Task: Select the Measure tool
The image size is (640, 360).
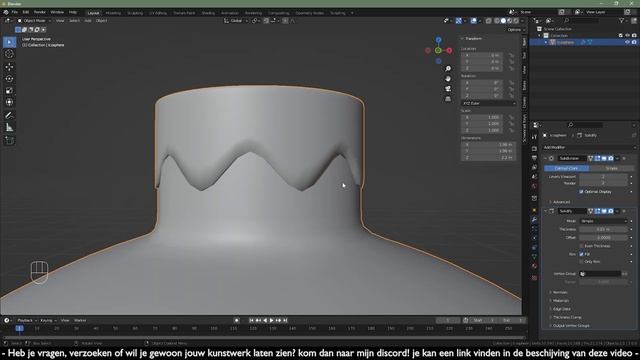Action: point(9,128)
